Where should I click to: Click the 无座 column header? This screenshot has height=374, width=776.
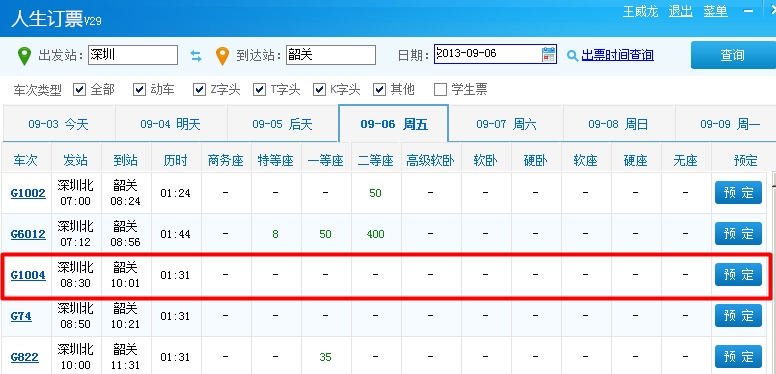point(686,160)
